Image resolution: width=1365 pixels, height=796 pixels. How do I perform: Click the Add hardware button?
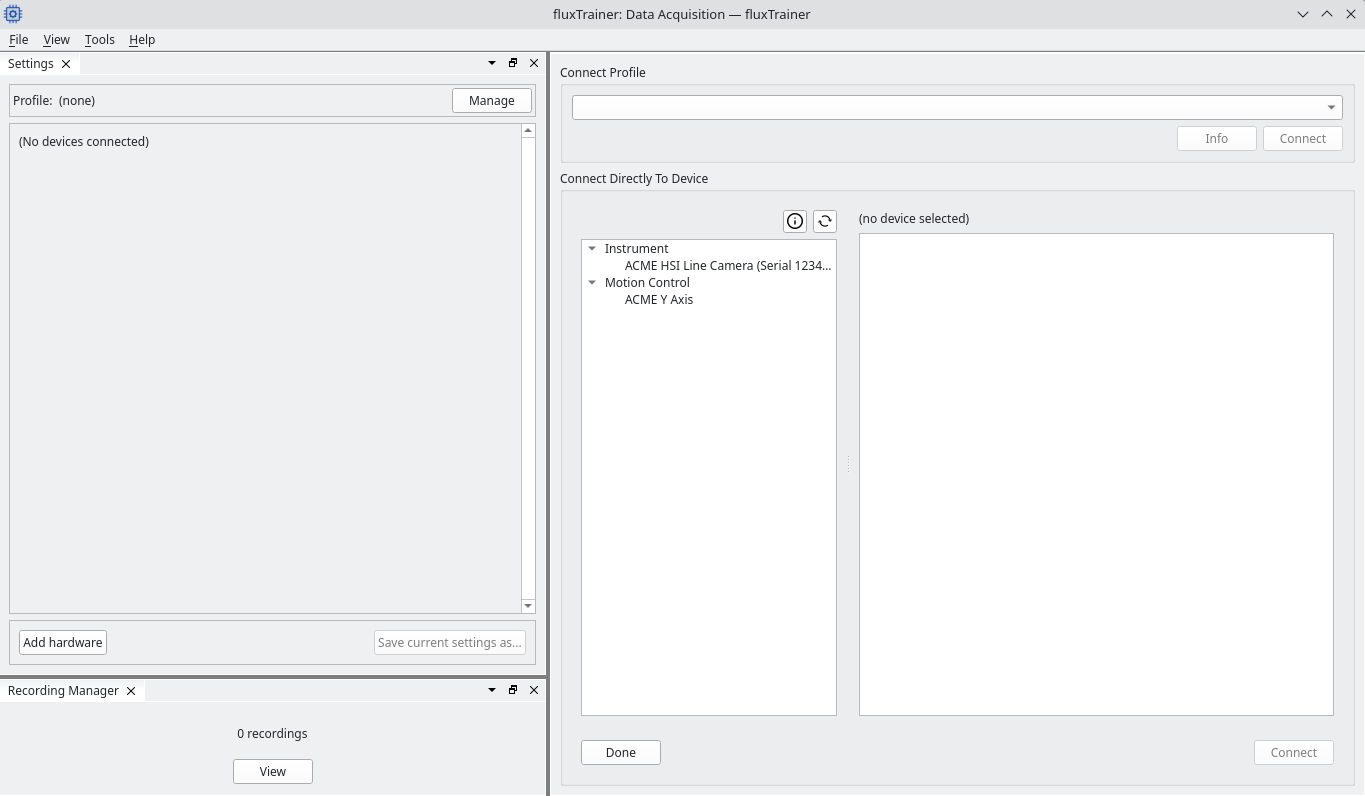point(63,643)
